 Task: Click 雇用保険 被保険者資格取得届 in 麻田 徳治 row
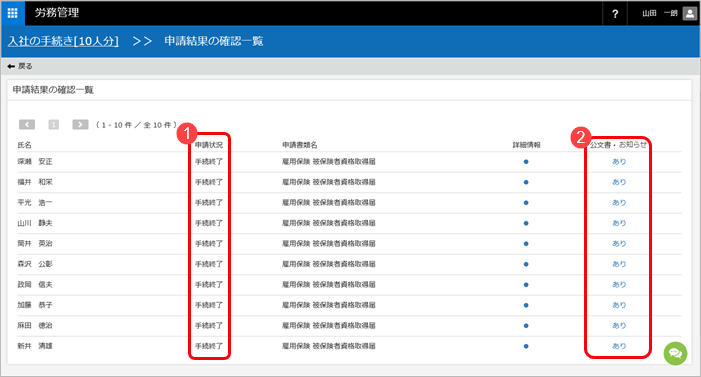click(x=329, y=326)
